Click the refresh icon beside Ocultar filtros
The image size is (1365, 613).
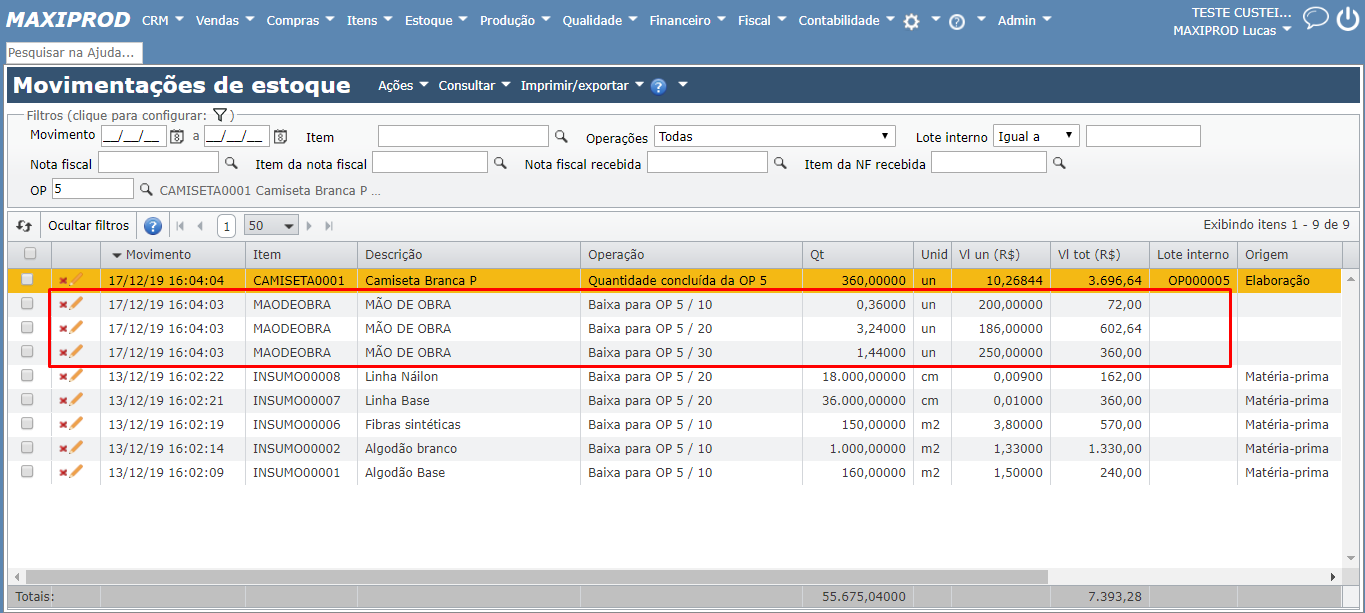click(x=24, y=226)
